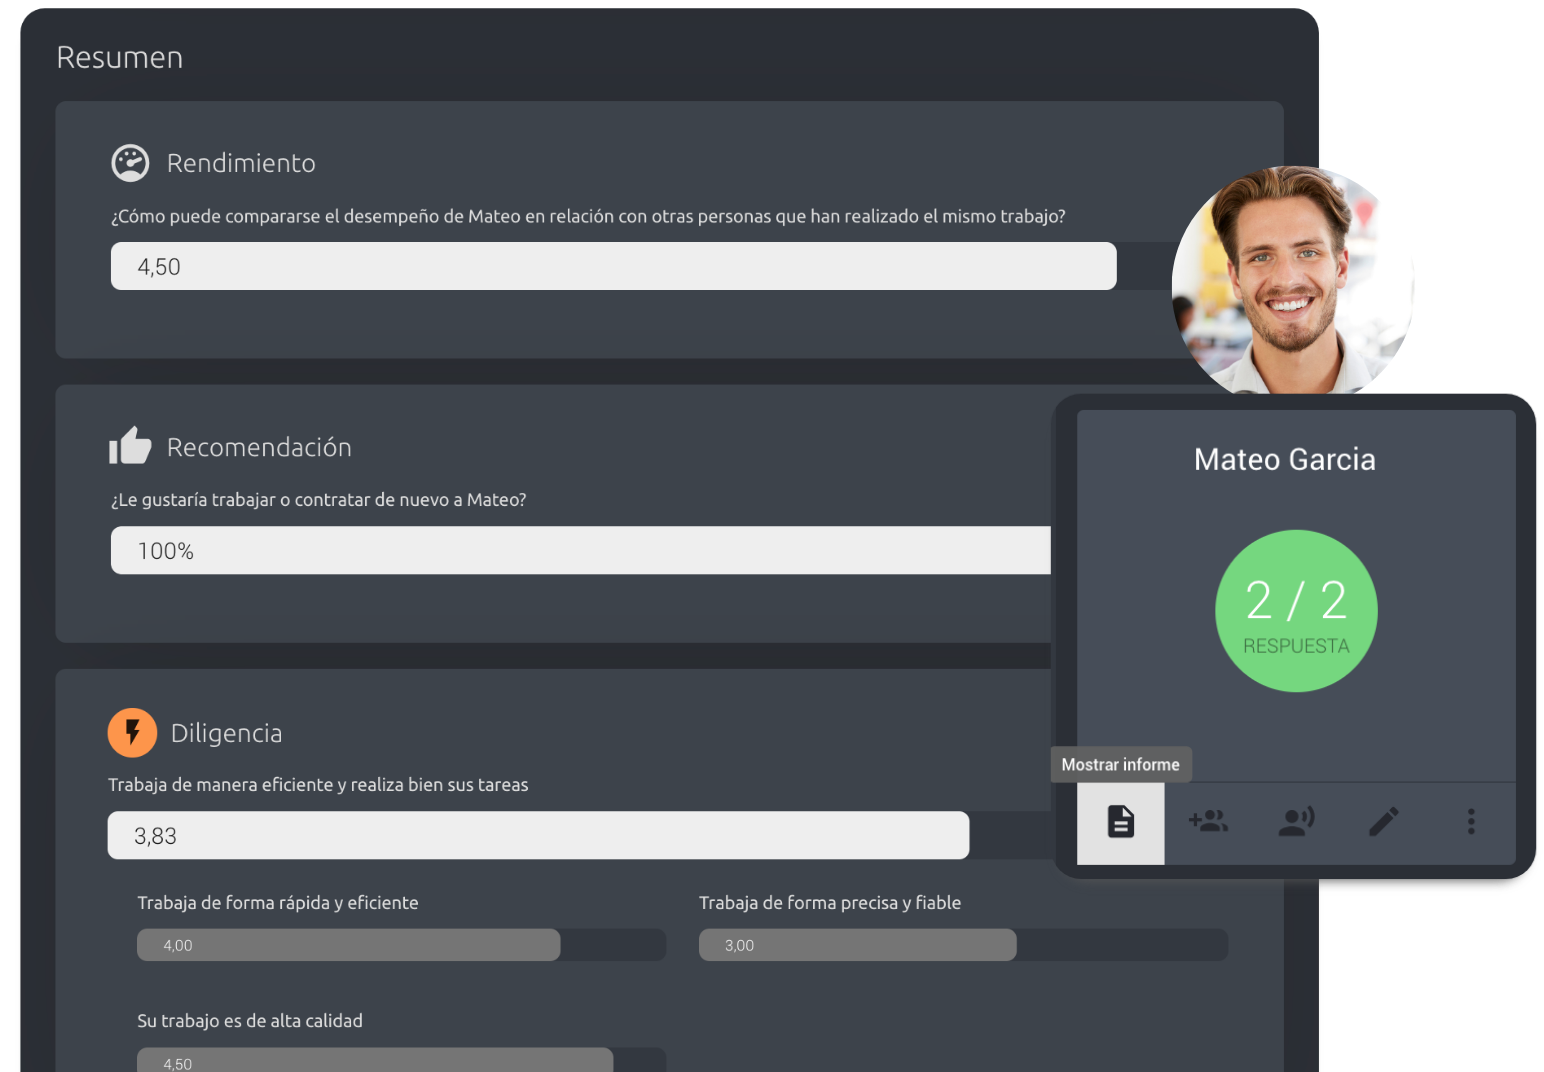Click the Mostrar informe tooltip label
Screen dimensions: 1544x1072
click(1120, 765)
